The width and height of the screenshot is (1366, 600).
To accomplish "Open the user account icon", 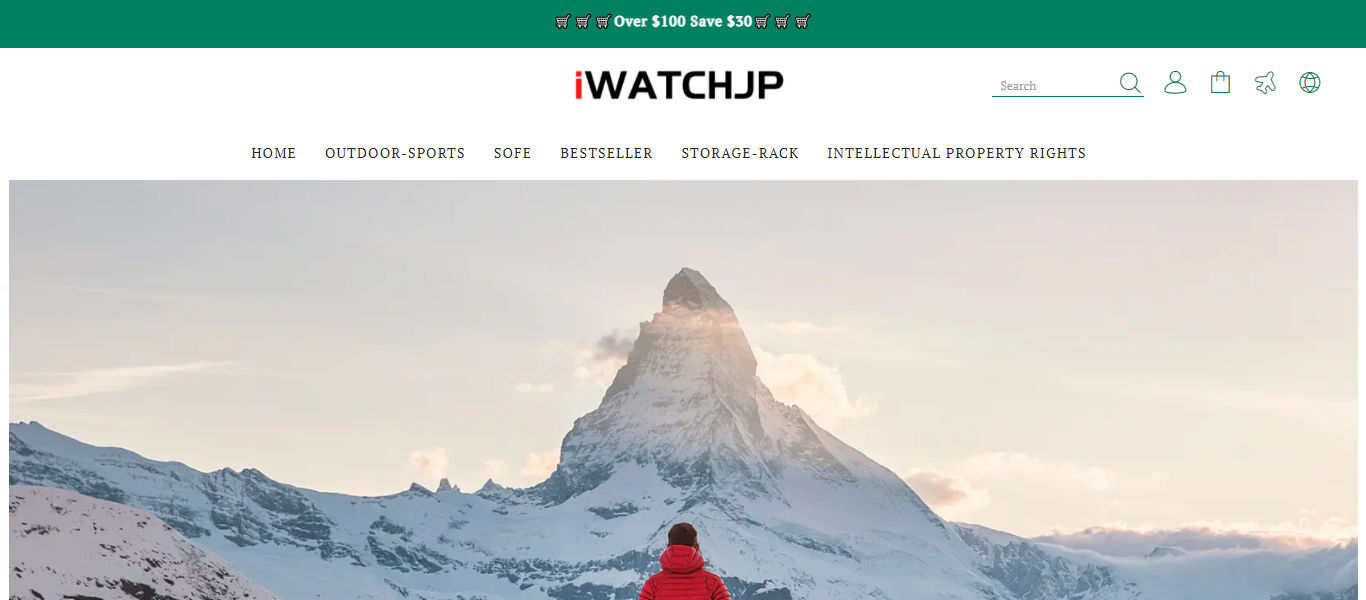I will coord(1175,83).
